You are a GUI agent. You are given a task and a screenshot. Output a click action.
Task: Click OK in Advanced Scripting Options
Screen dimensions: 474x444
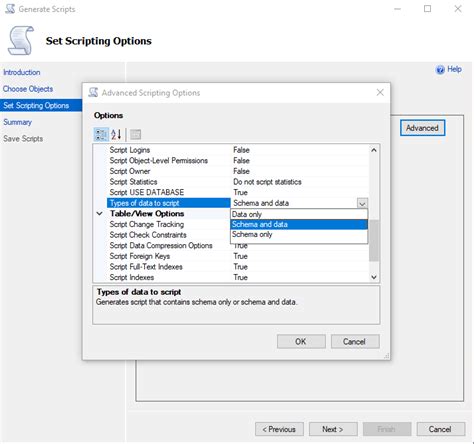[x=301, y=341]
